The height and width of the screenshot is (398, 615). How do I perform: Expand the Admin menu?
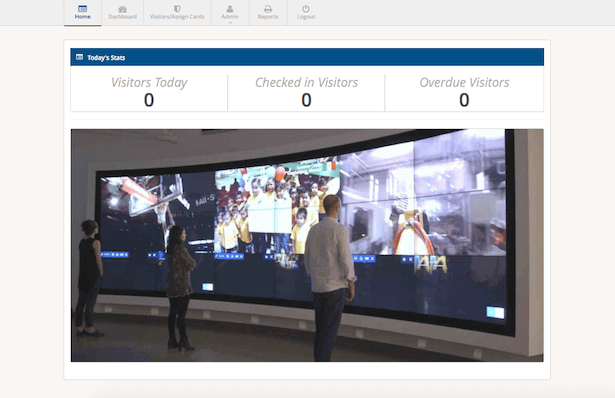tap(230, 13)
